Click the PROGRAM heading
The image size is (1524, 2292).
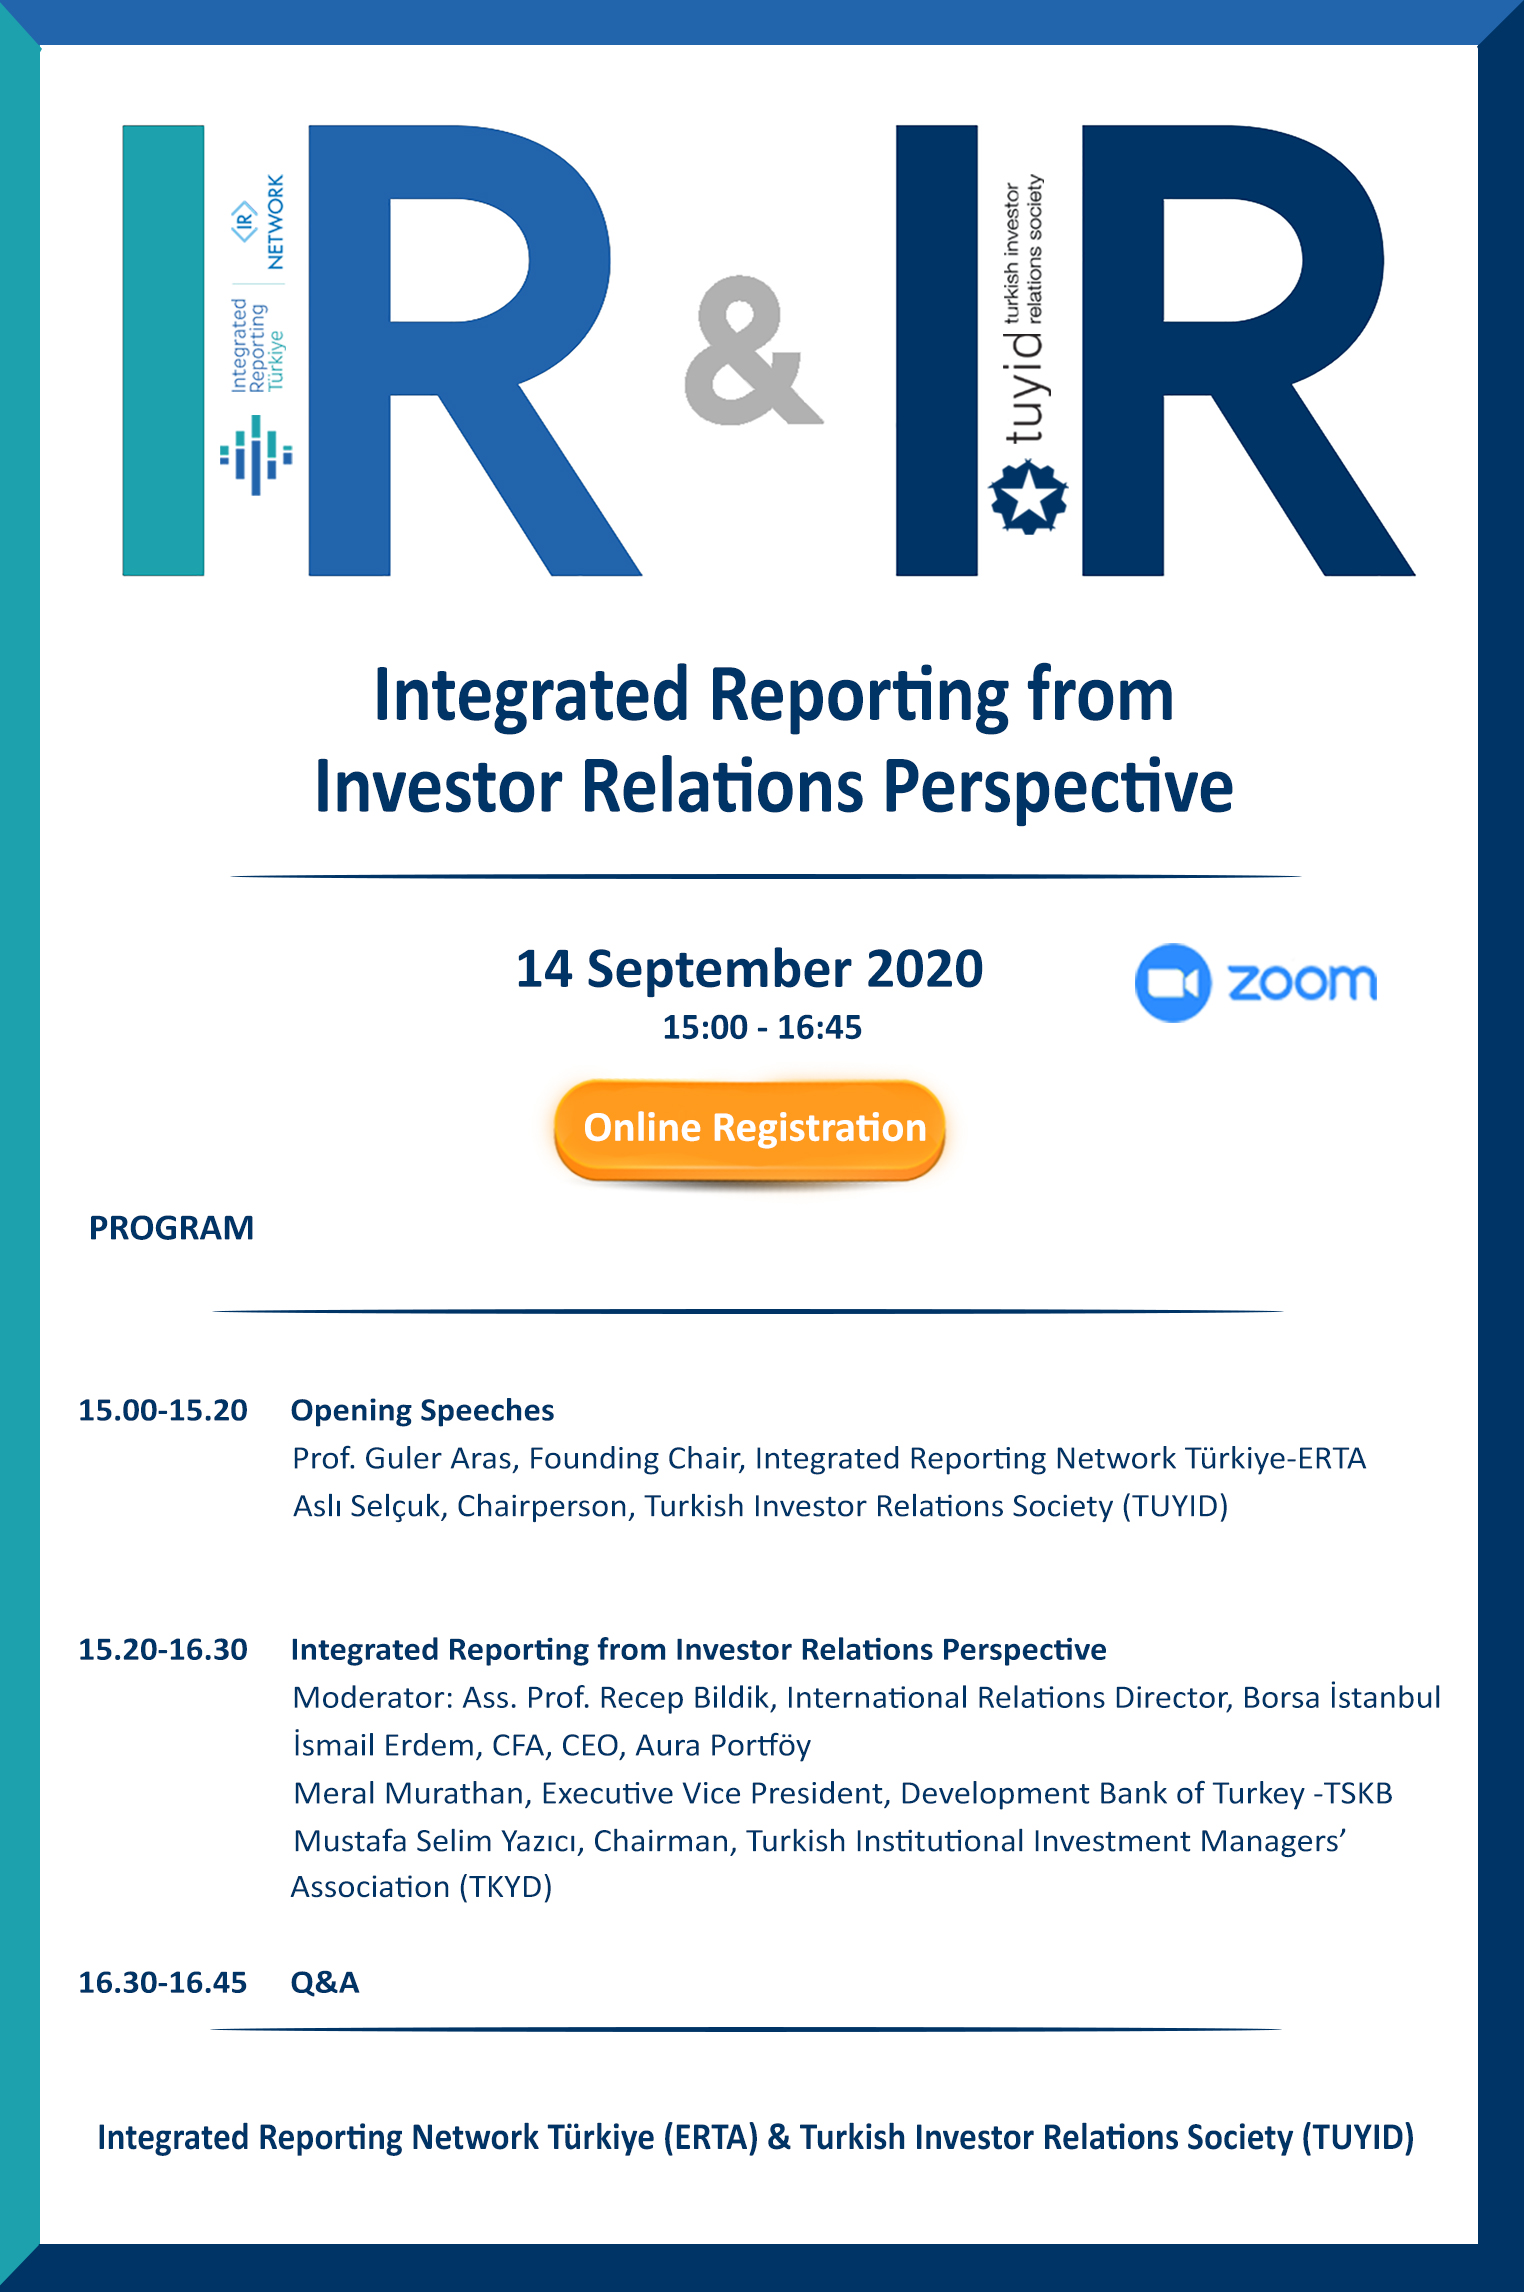(x=171, y=1227)
